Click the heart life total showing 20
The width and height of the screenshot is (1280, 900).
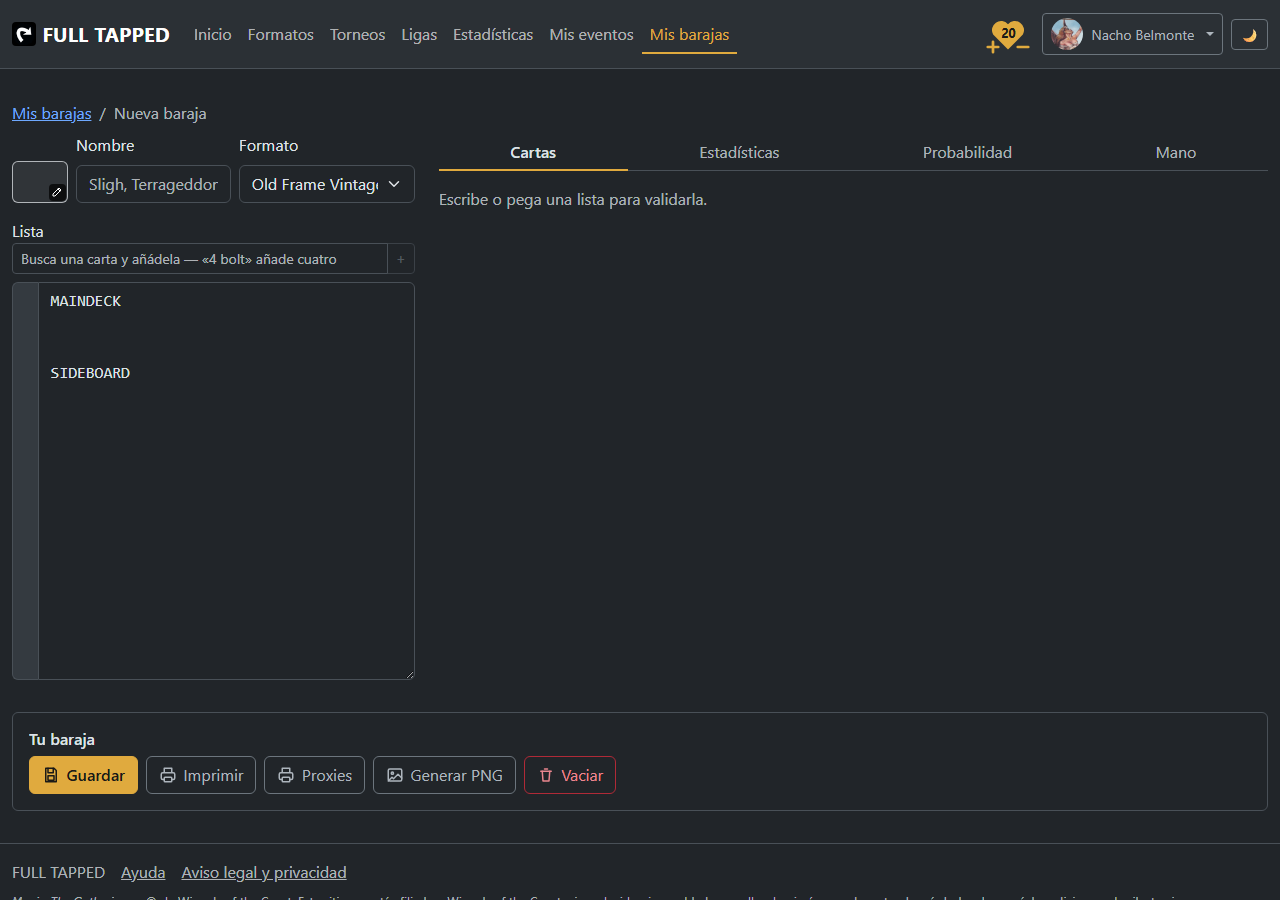coord(1008,33)
